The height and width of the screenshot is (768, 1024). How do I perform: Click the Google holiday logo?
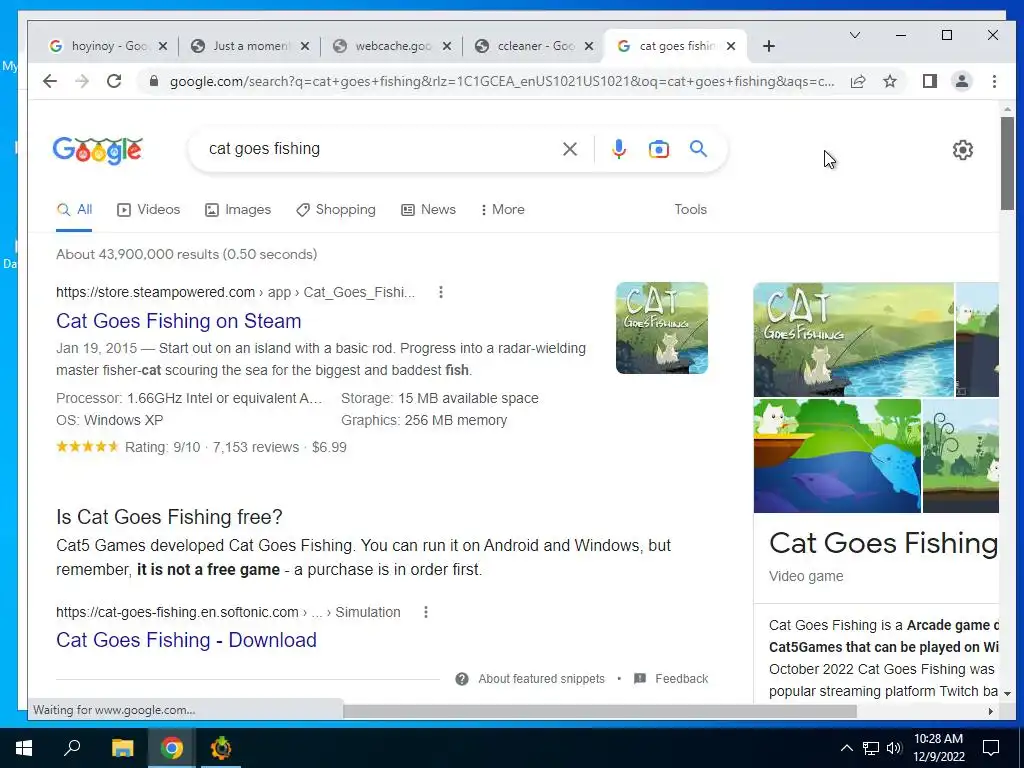(97, 150)
